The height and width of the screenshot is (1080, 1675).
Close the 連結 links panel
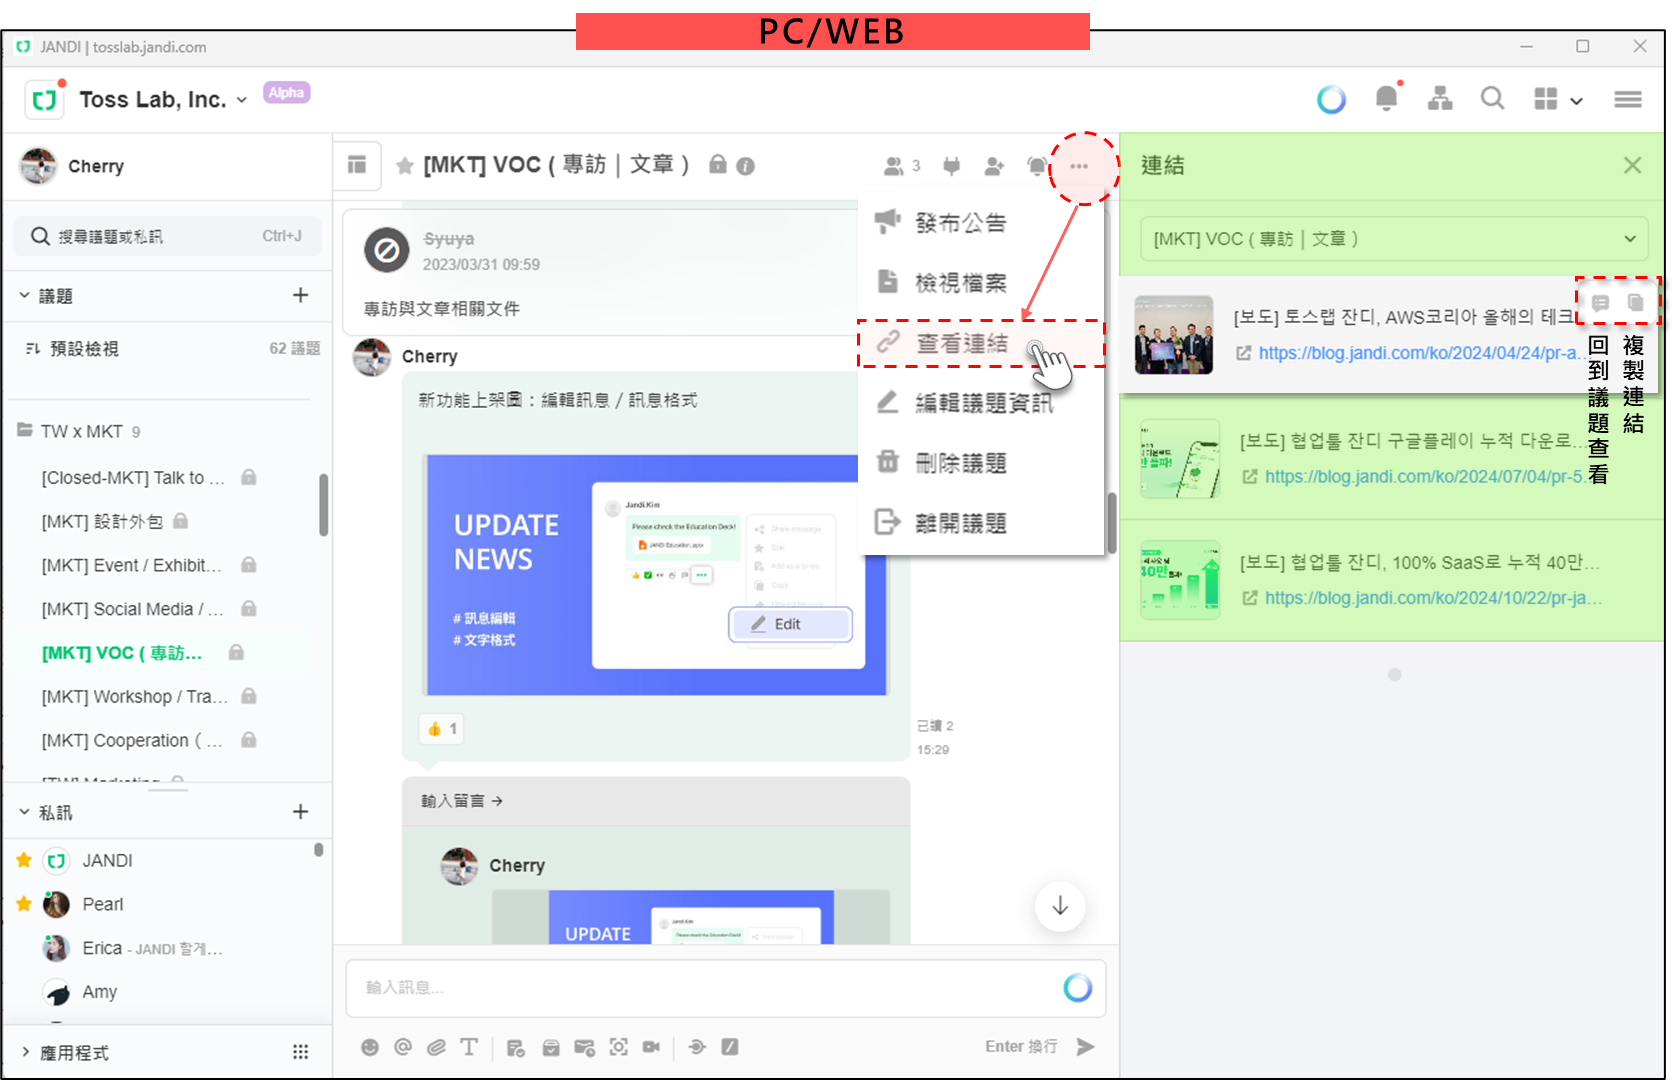point(1632,166)
